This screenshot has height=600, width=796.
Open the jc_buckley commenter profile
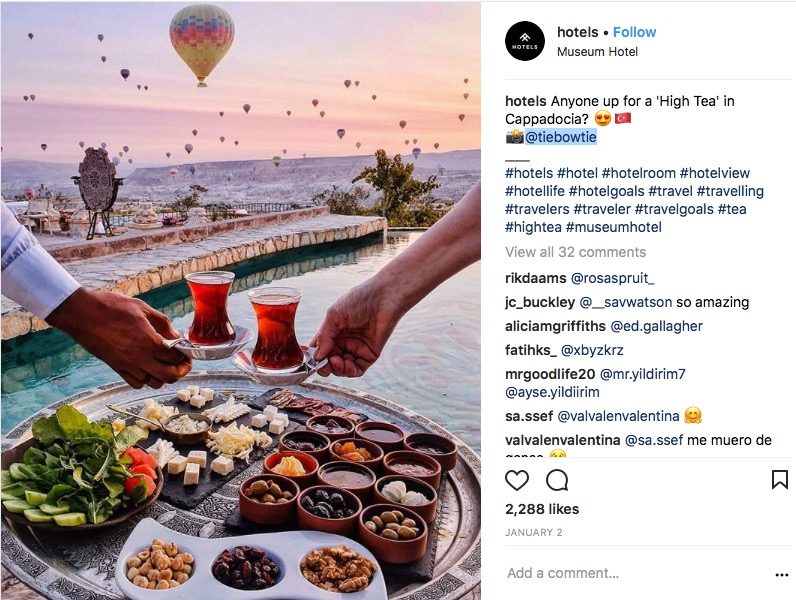(540, 303)
